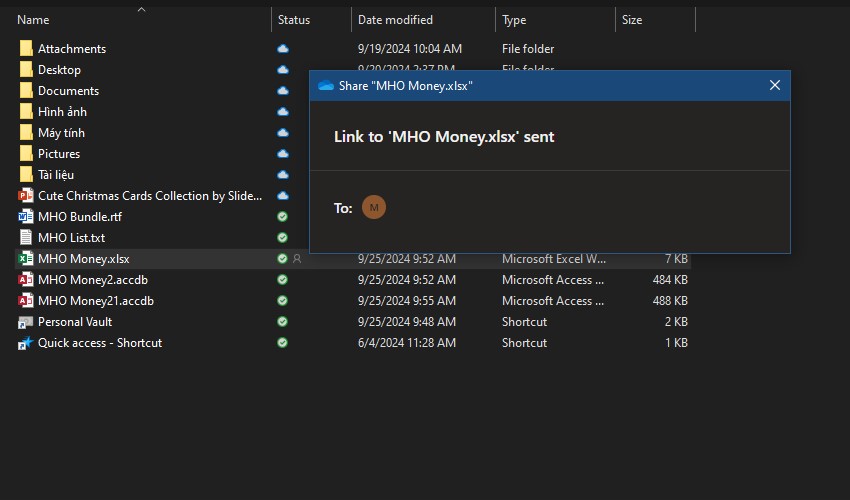
Task: Click the Type column header
Action: point(514,20)
